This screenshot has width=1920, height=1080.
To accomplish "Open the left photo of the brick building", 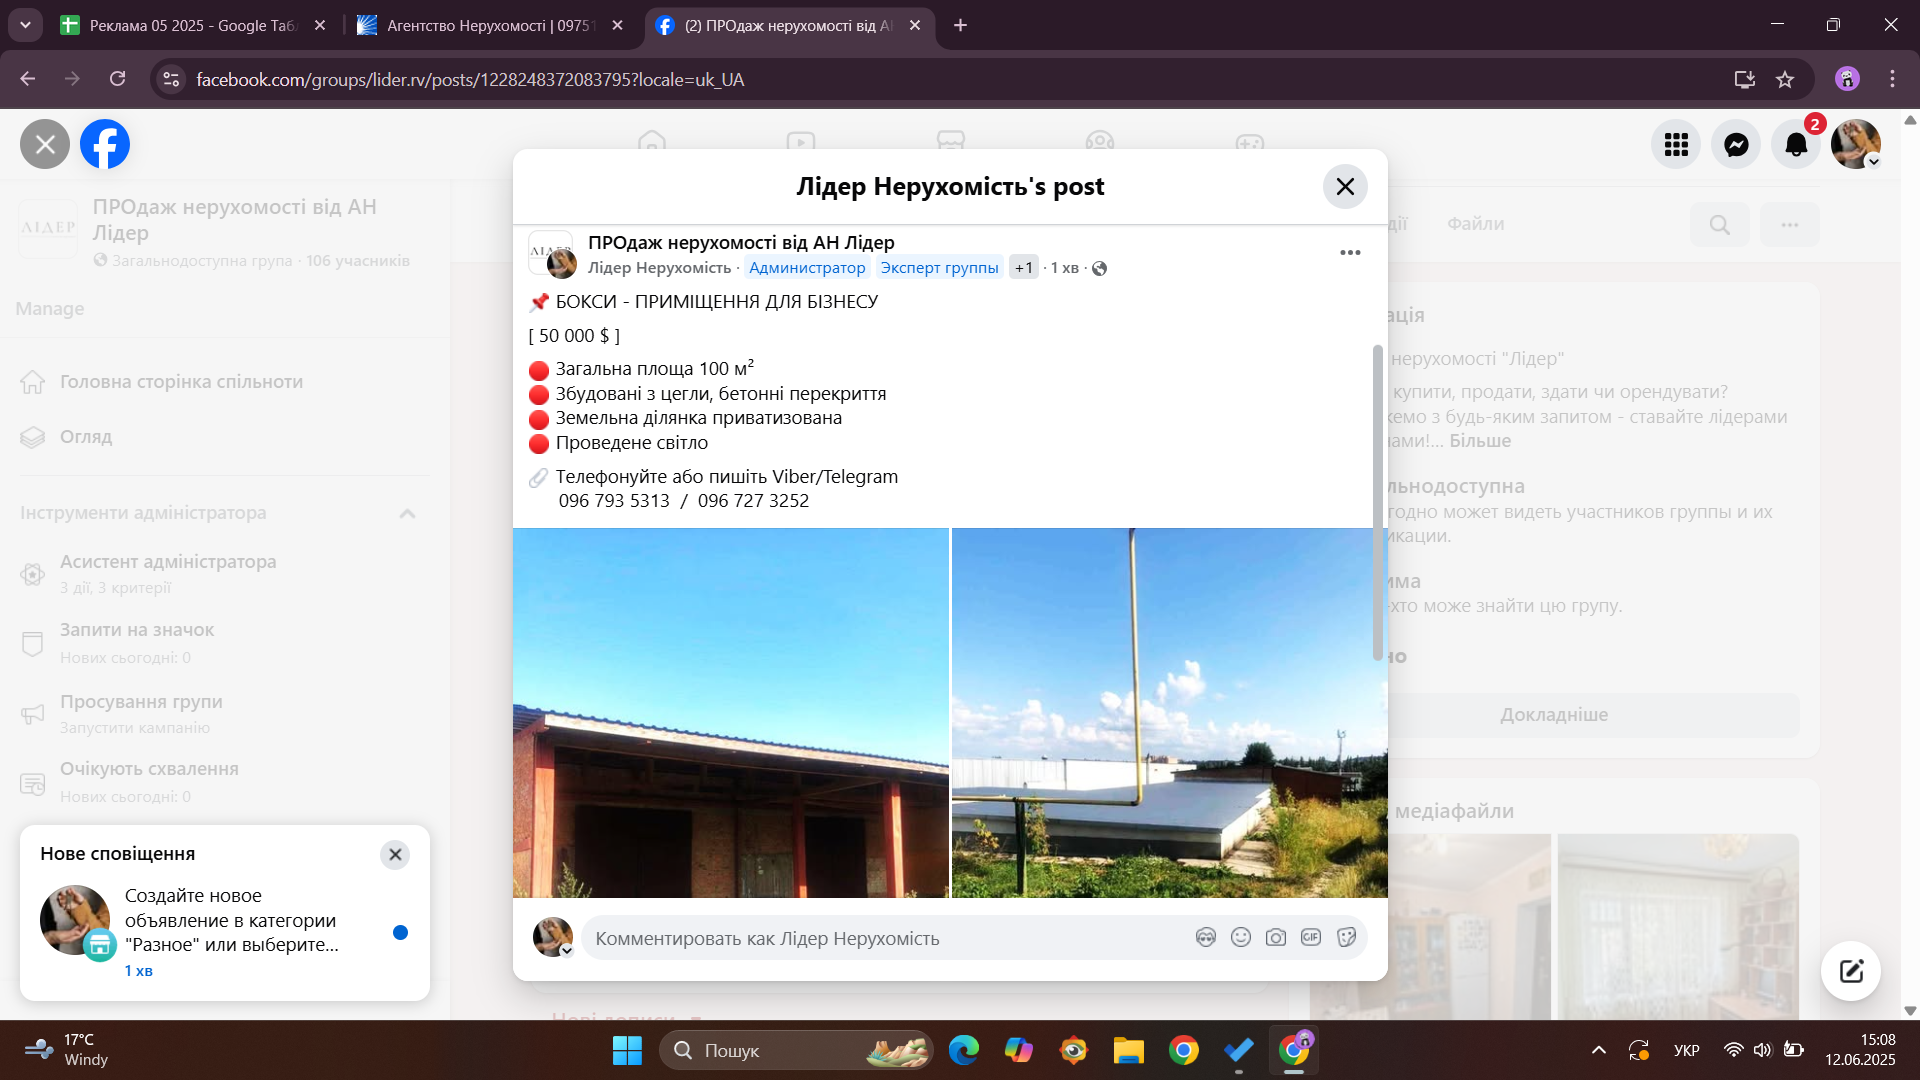I will tap(730, 712).
